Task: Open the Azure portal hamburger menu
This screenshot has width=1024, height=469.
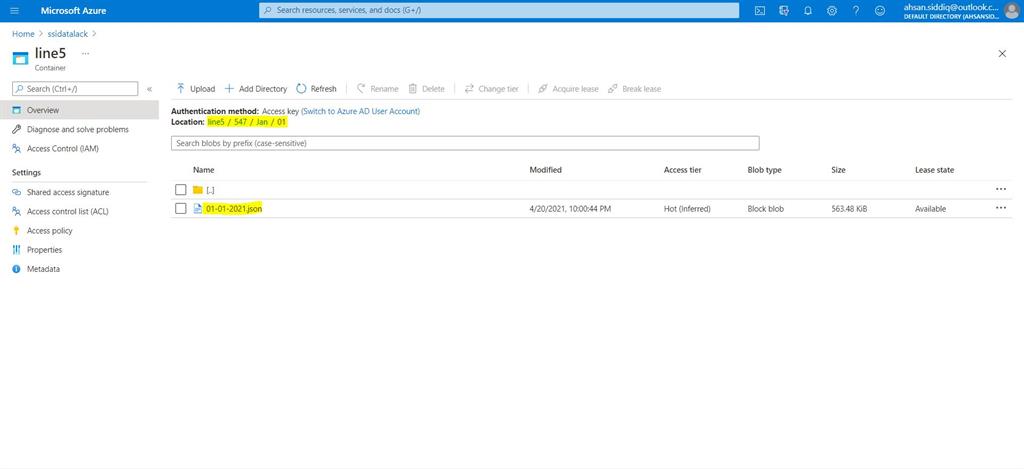Action: tap(15, 10)
